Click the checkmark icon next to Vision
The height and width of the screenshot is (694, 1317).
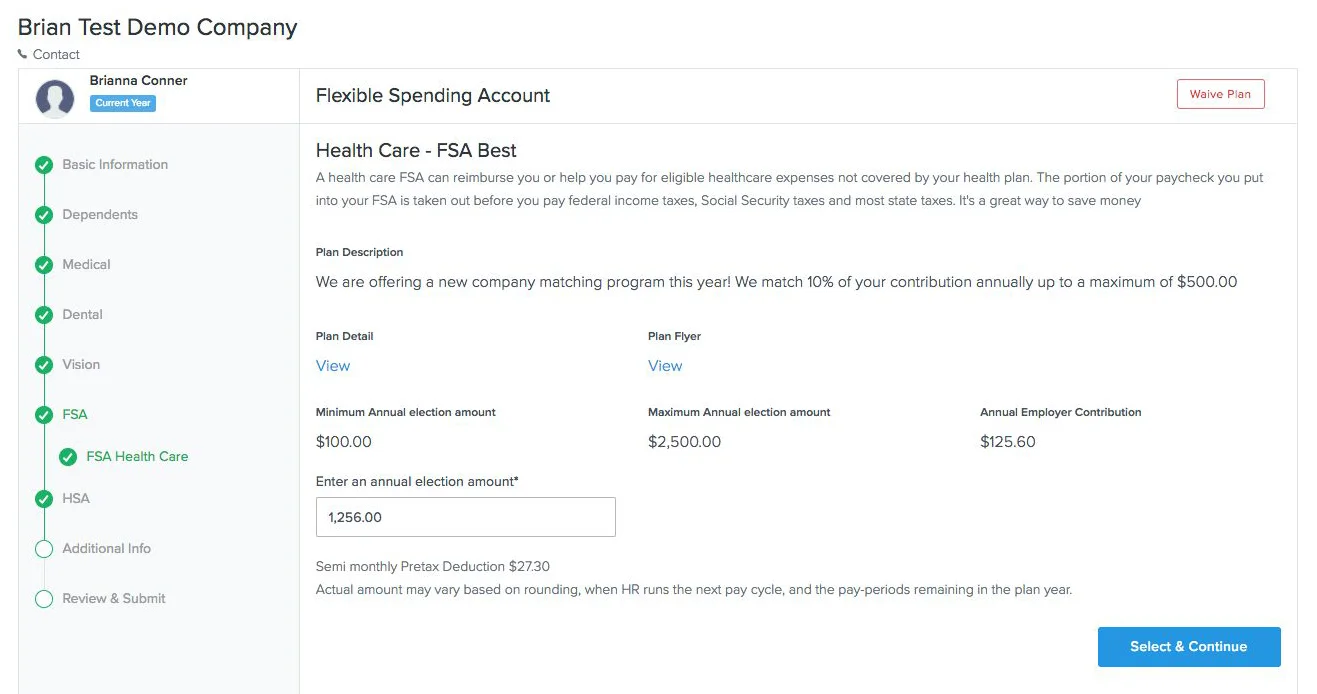click(x=44, y=365)
